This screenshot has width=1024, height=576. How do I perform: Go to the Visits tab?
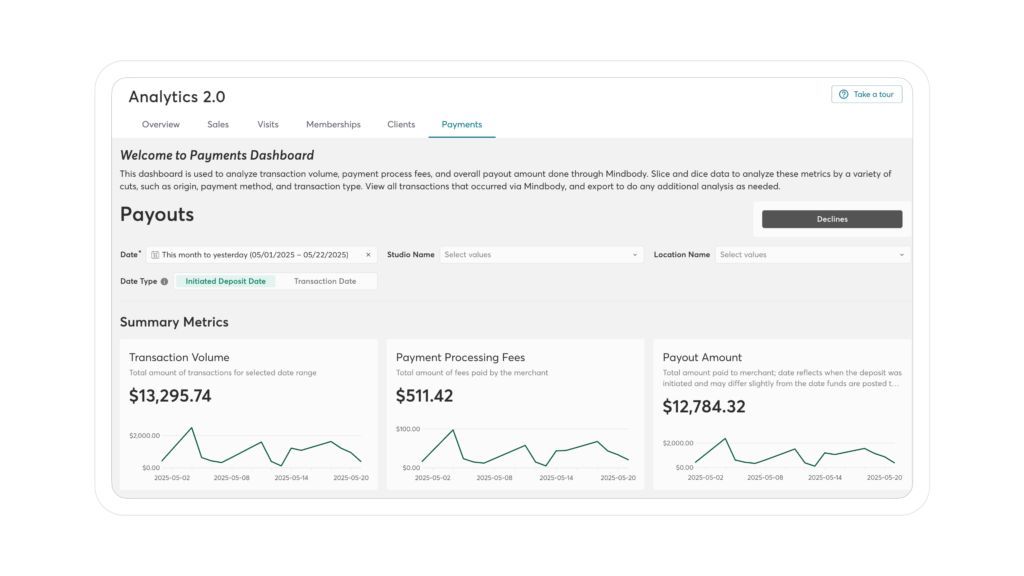[268, 125]
